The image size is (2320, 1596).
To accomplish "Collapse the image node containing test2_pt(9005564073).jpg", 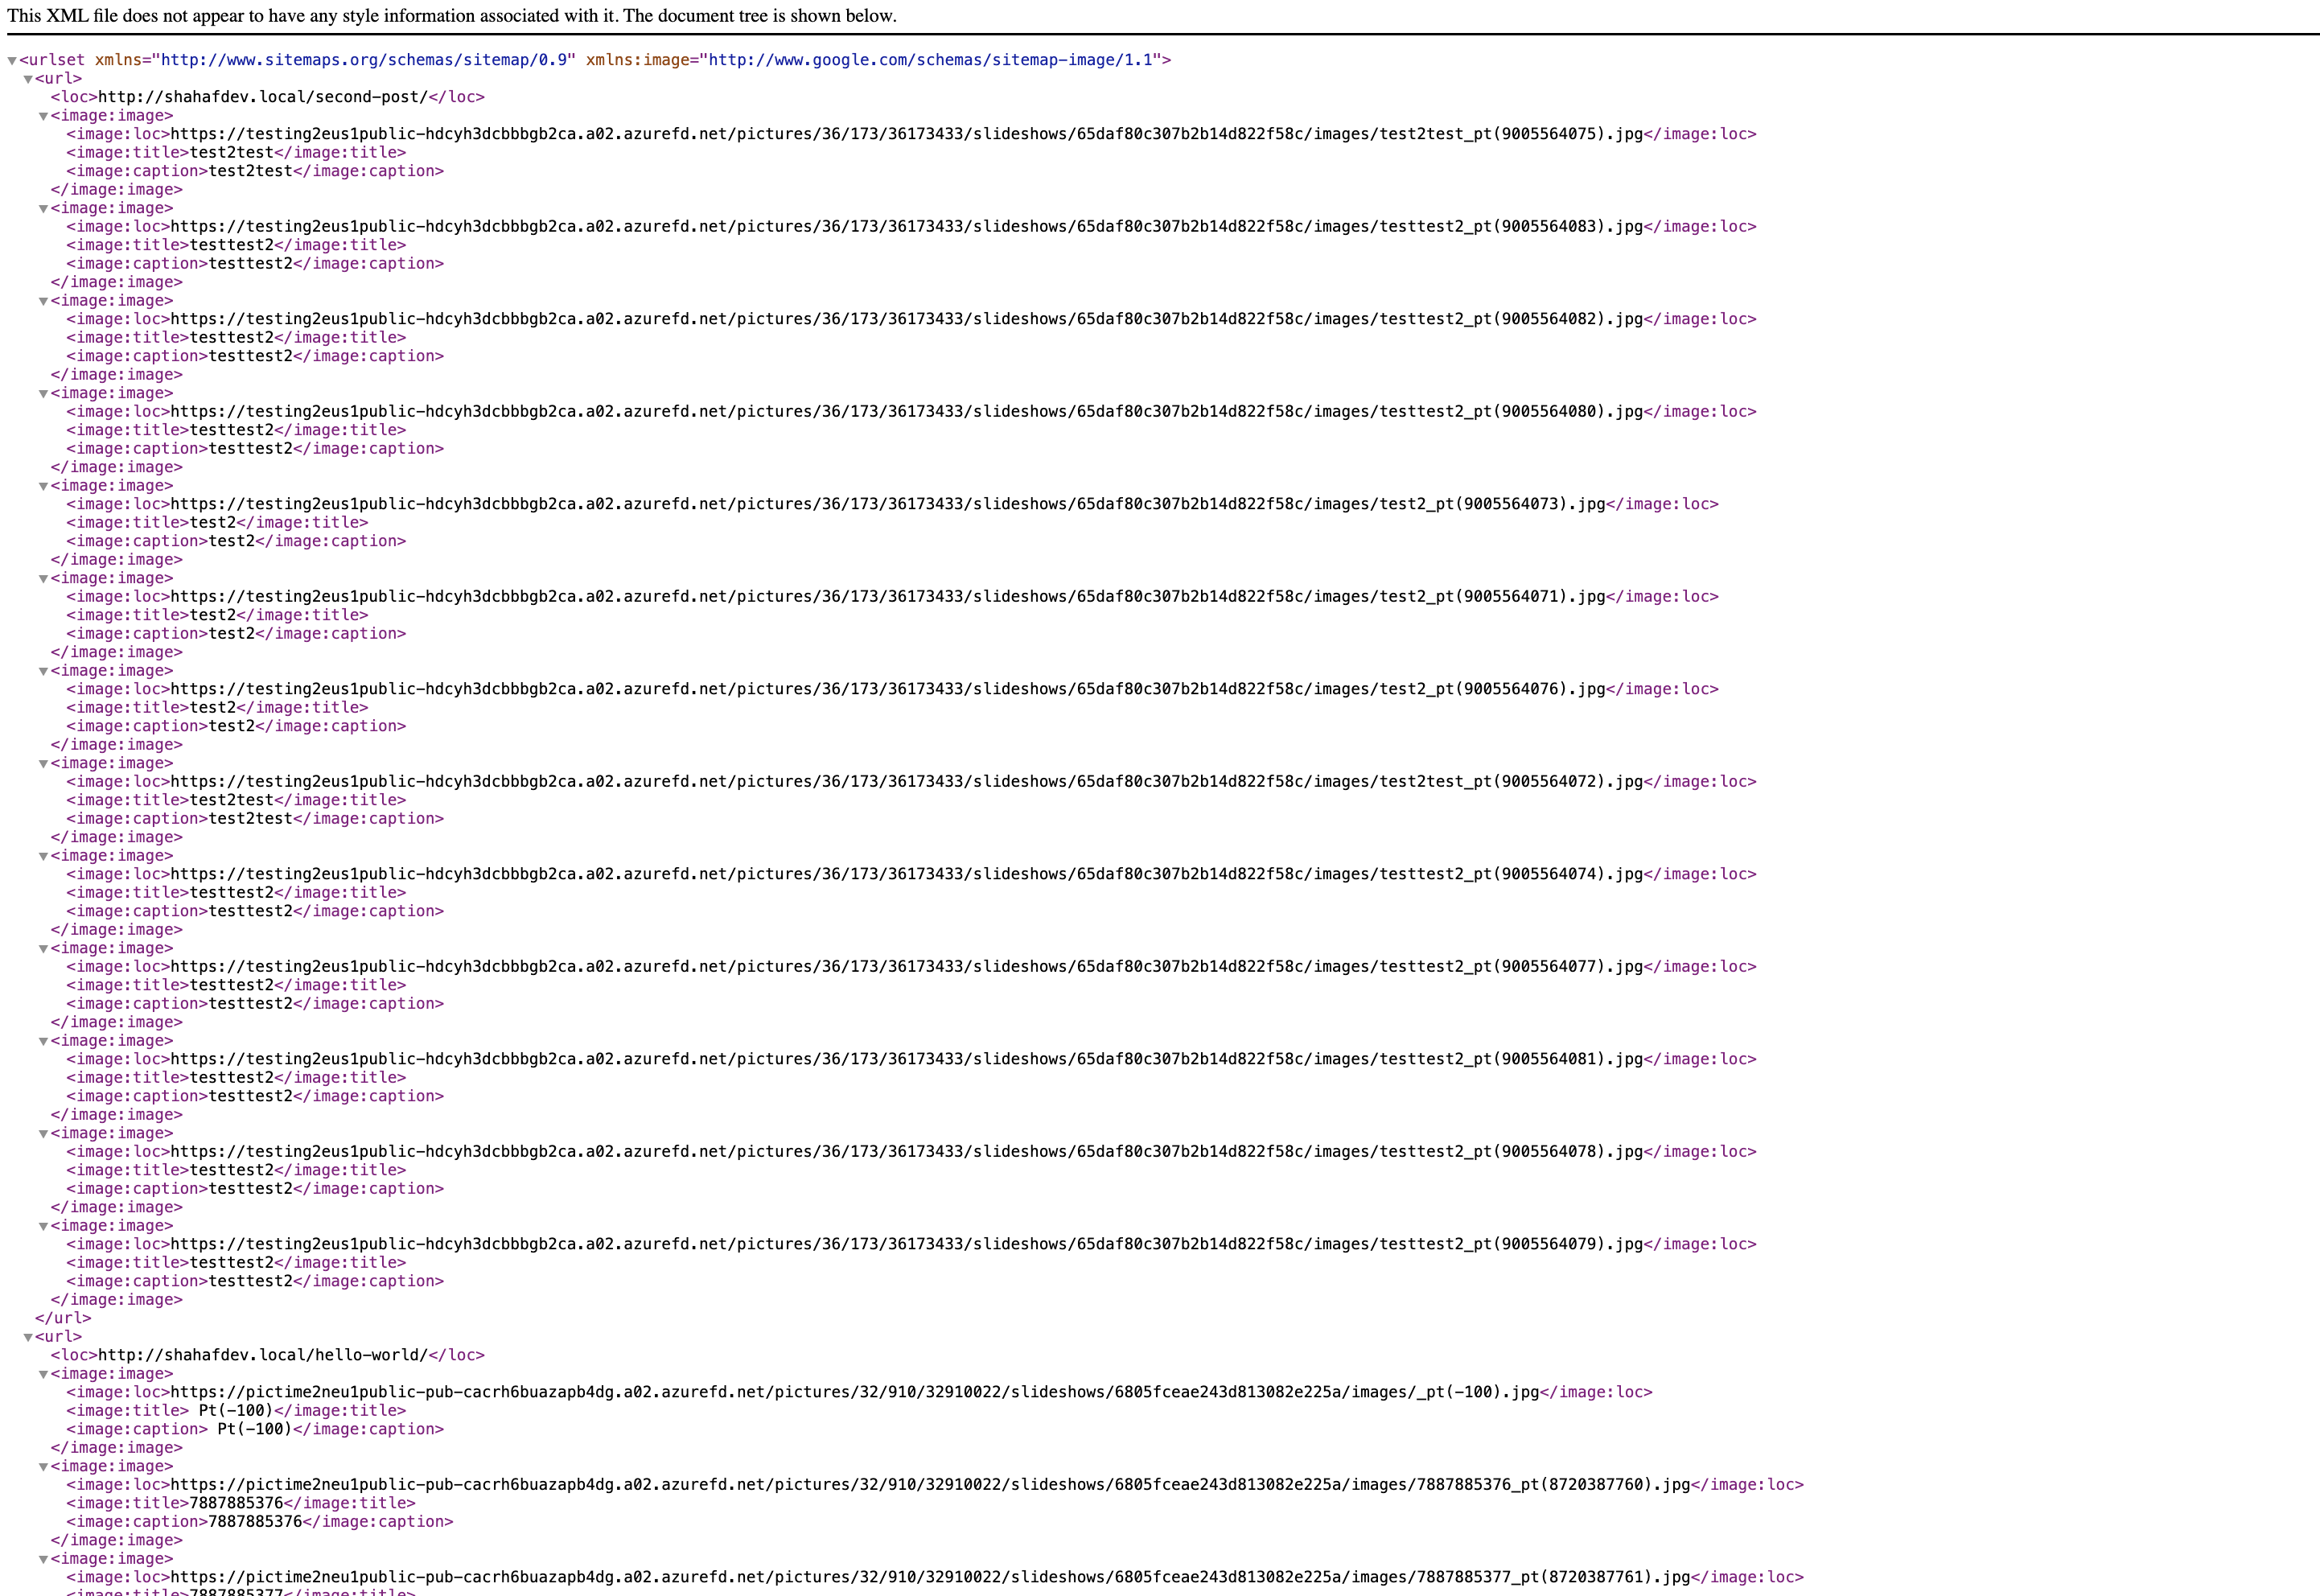I will click(x=43, y=486).
